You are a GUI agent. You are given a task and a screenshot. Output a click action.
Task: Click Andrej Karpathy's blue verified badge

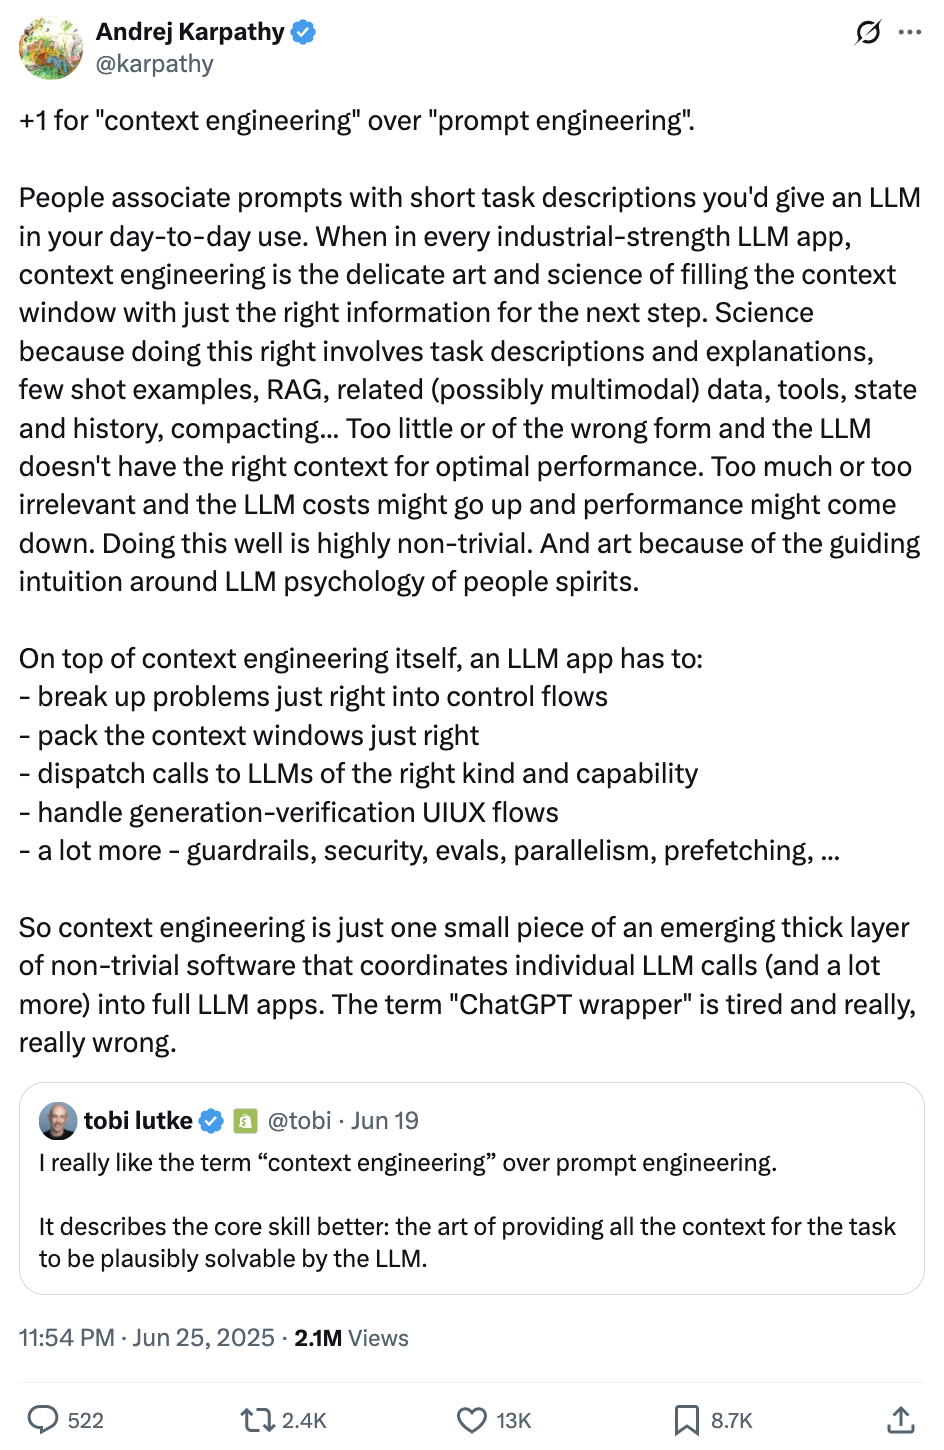click(x=303, y=32)
